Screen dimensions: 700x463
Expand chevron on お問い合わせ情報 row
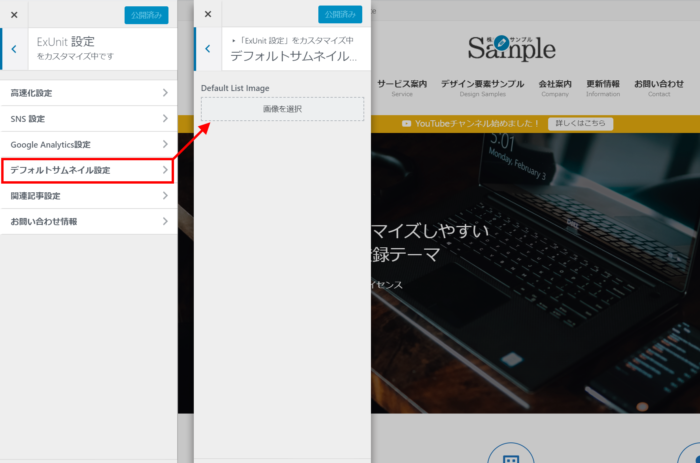(x=165, y=221)
